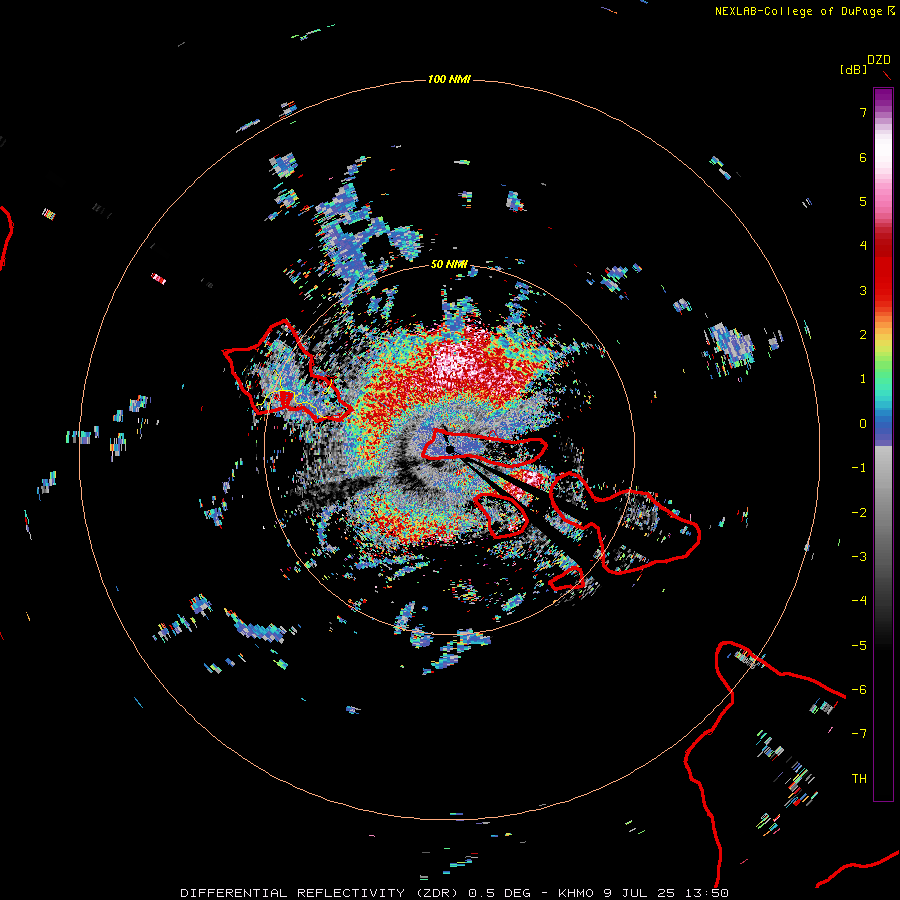Click the 100 NMI range ring label
This screenshot has height=900, width=900.
pyautogui.click(x=449, y=79)
